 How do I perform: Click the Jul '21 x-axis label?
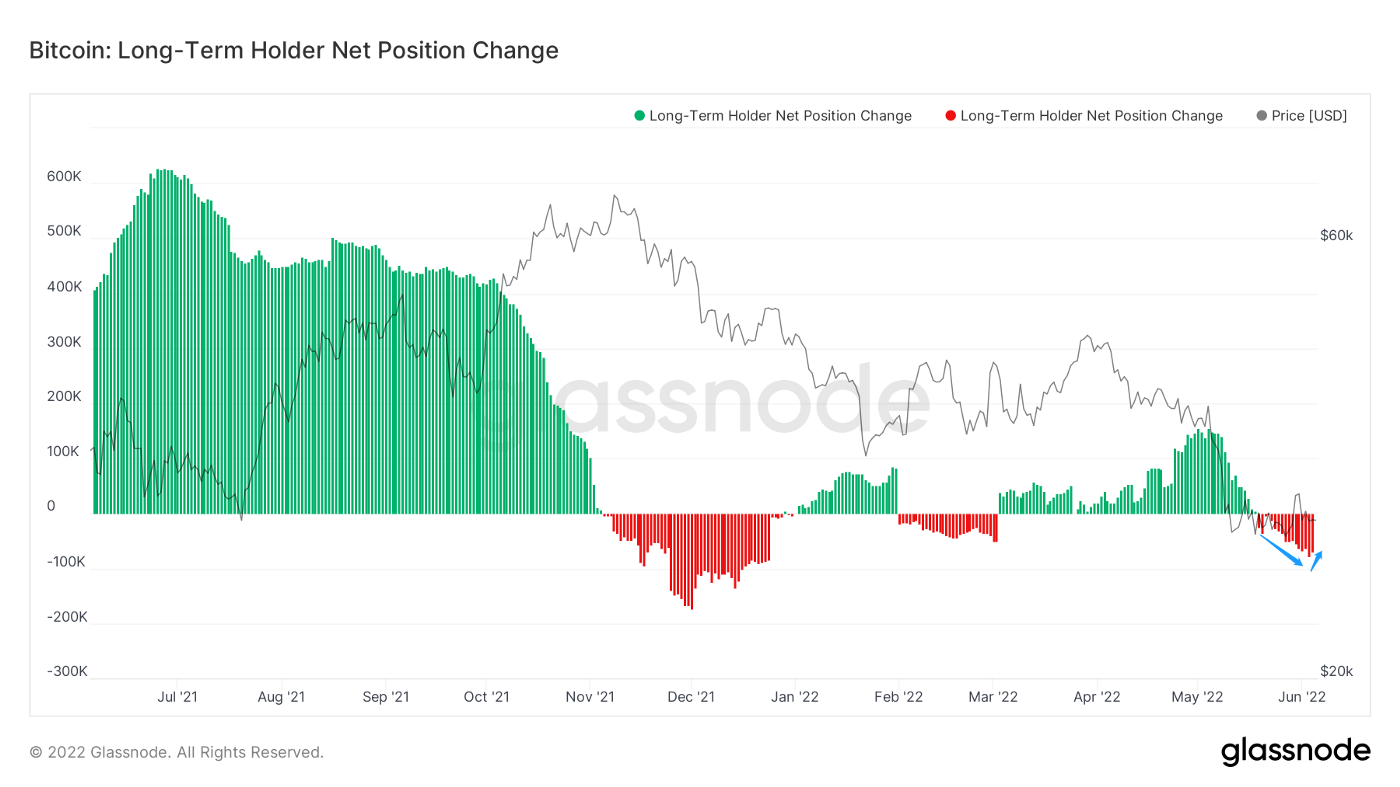click(x=178, y=697)
